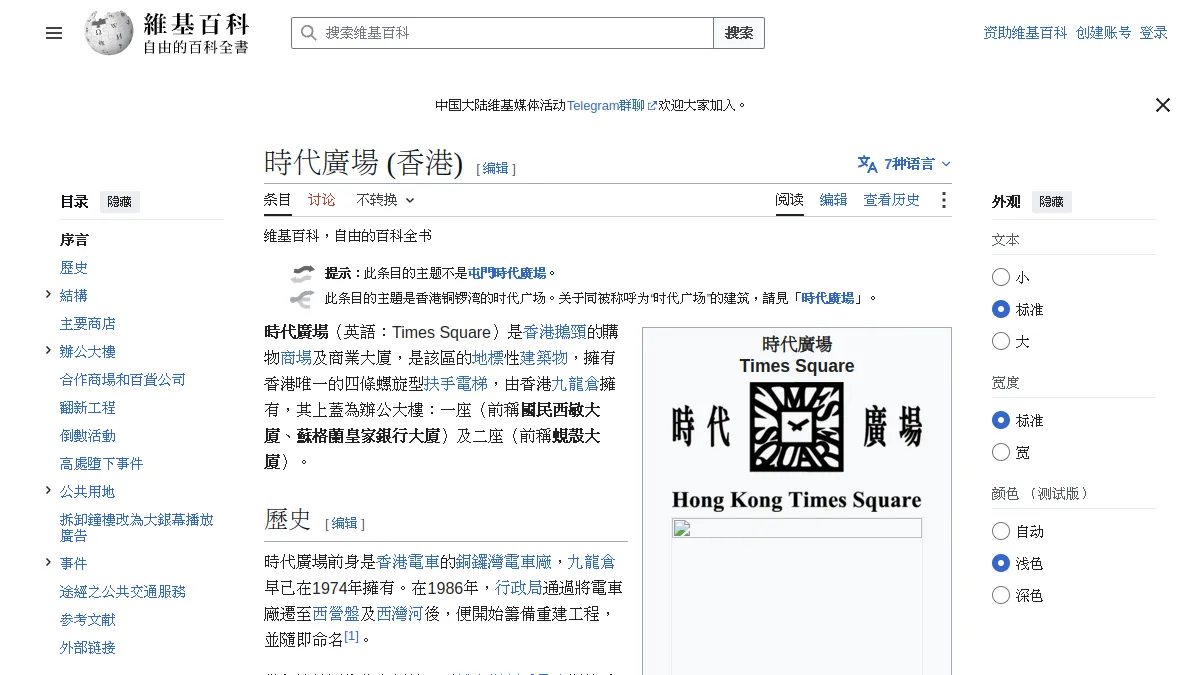
Task: Open the 扶手電梯 article link
Action: [456, 384]
